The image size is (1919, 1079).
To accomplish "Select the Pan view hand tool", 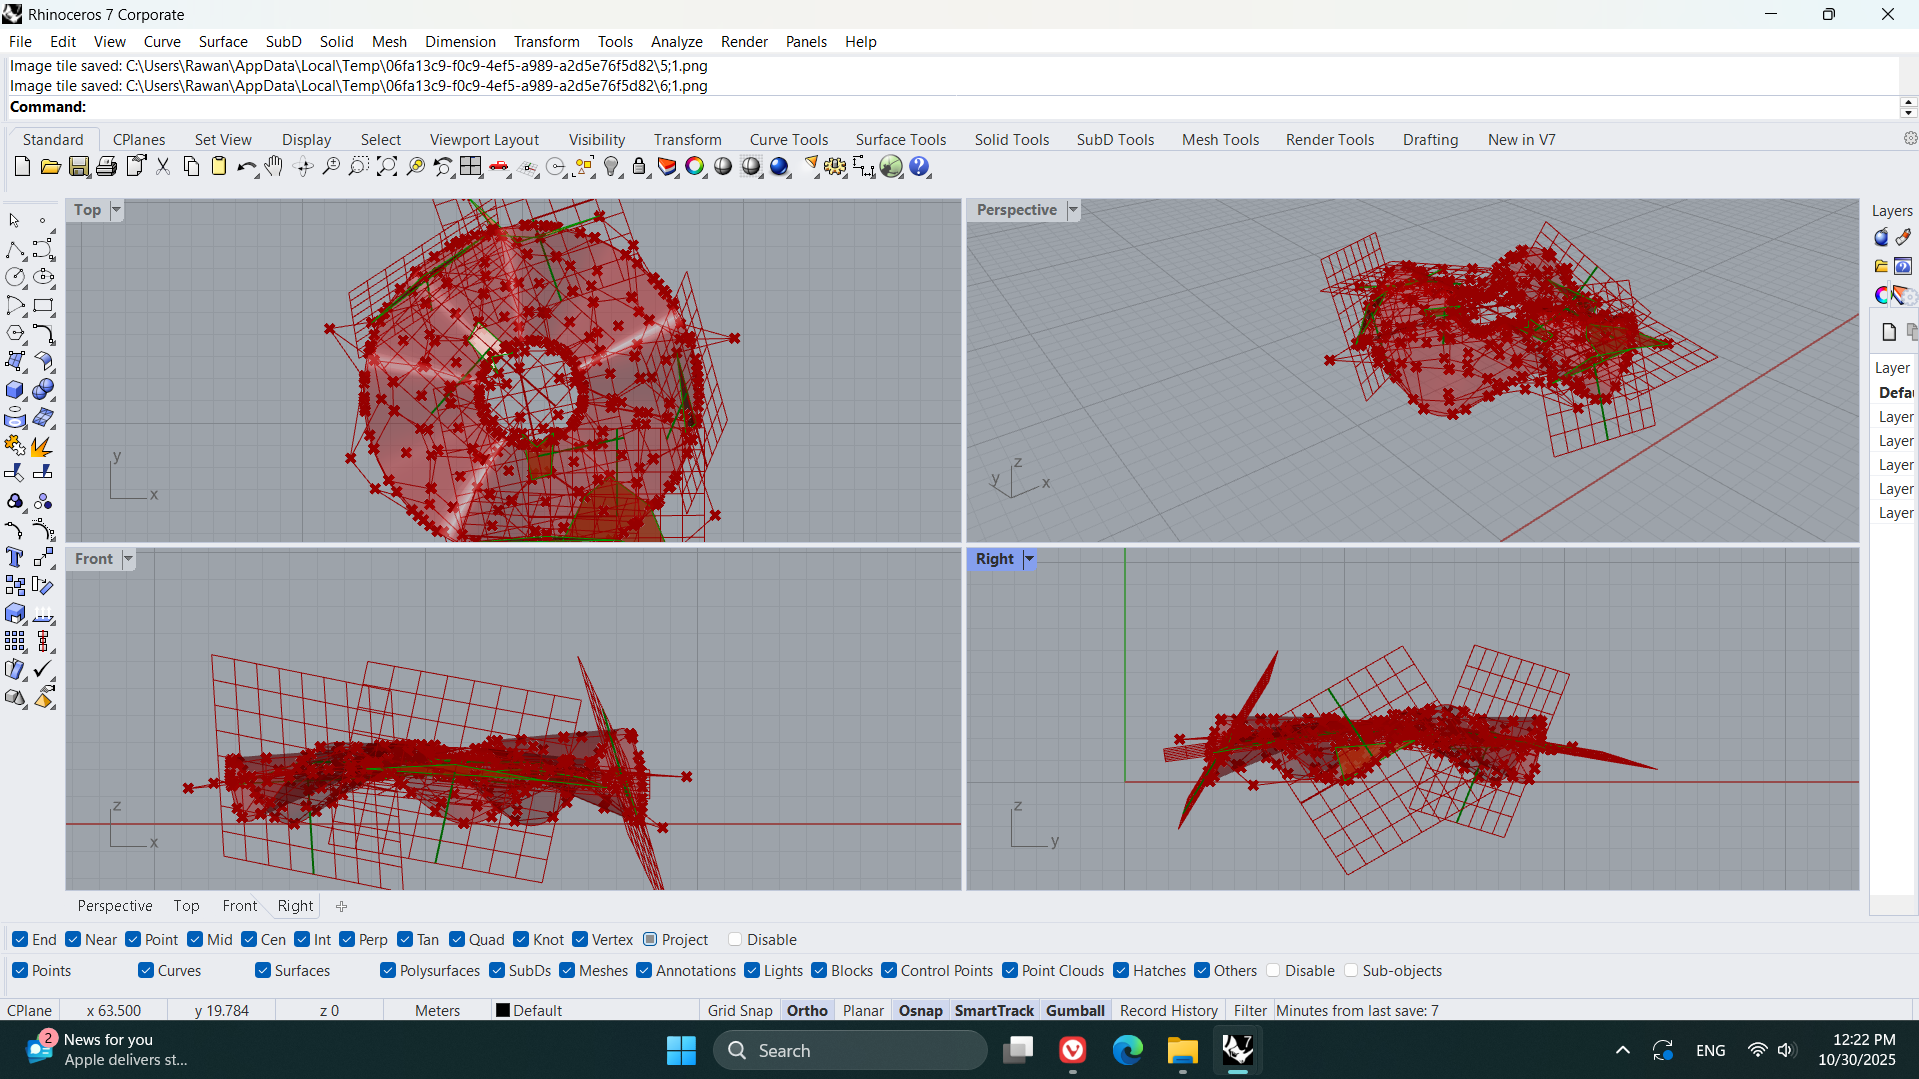I will click(x=274, y=167).
